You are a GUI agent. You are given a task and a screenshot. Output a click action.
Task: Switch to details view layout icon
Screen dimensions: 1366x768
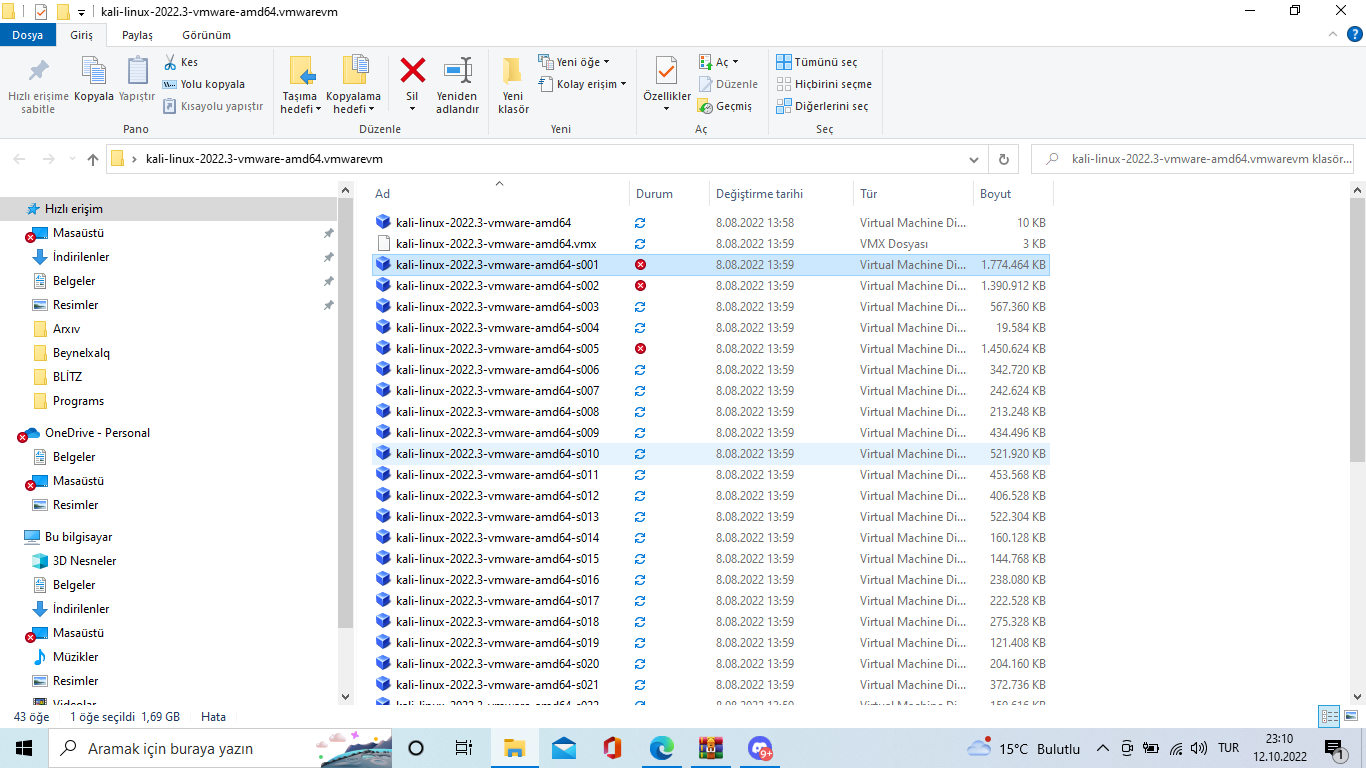[1329, 717]
